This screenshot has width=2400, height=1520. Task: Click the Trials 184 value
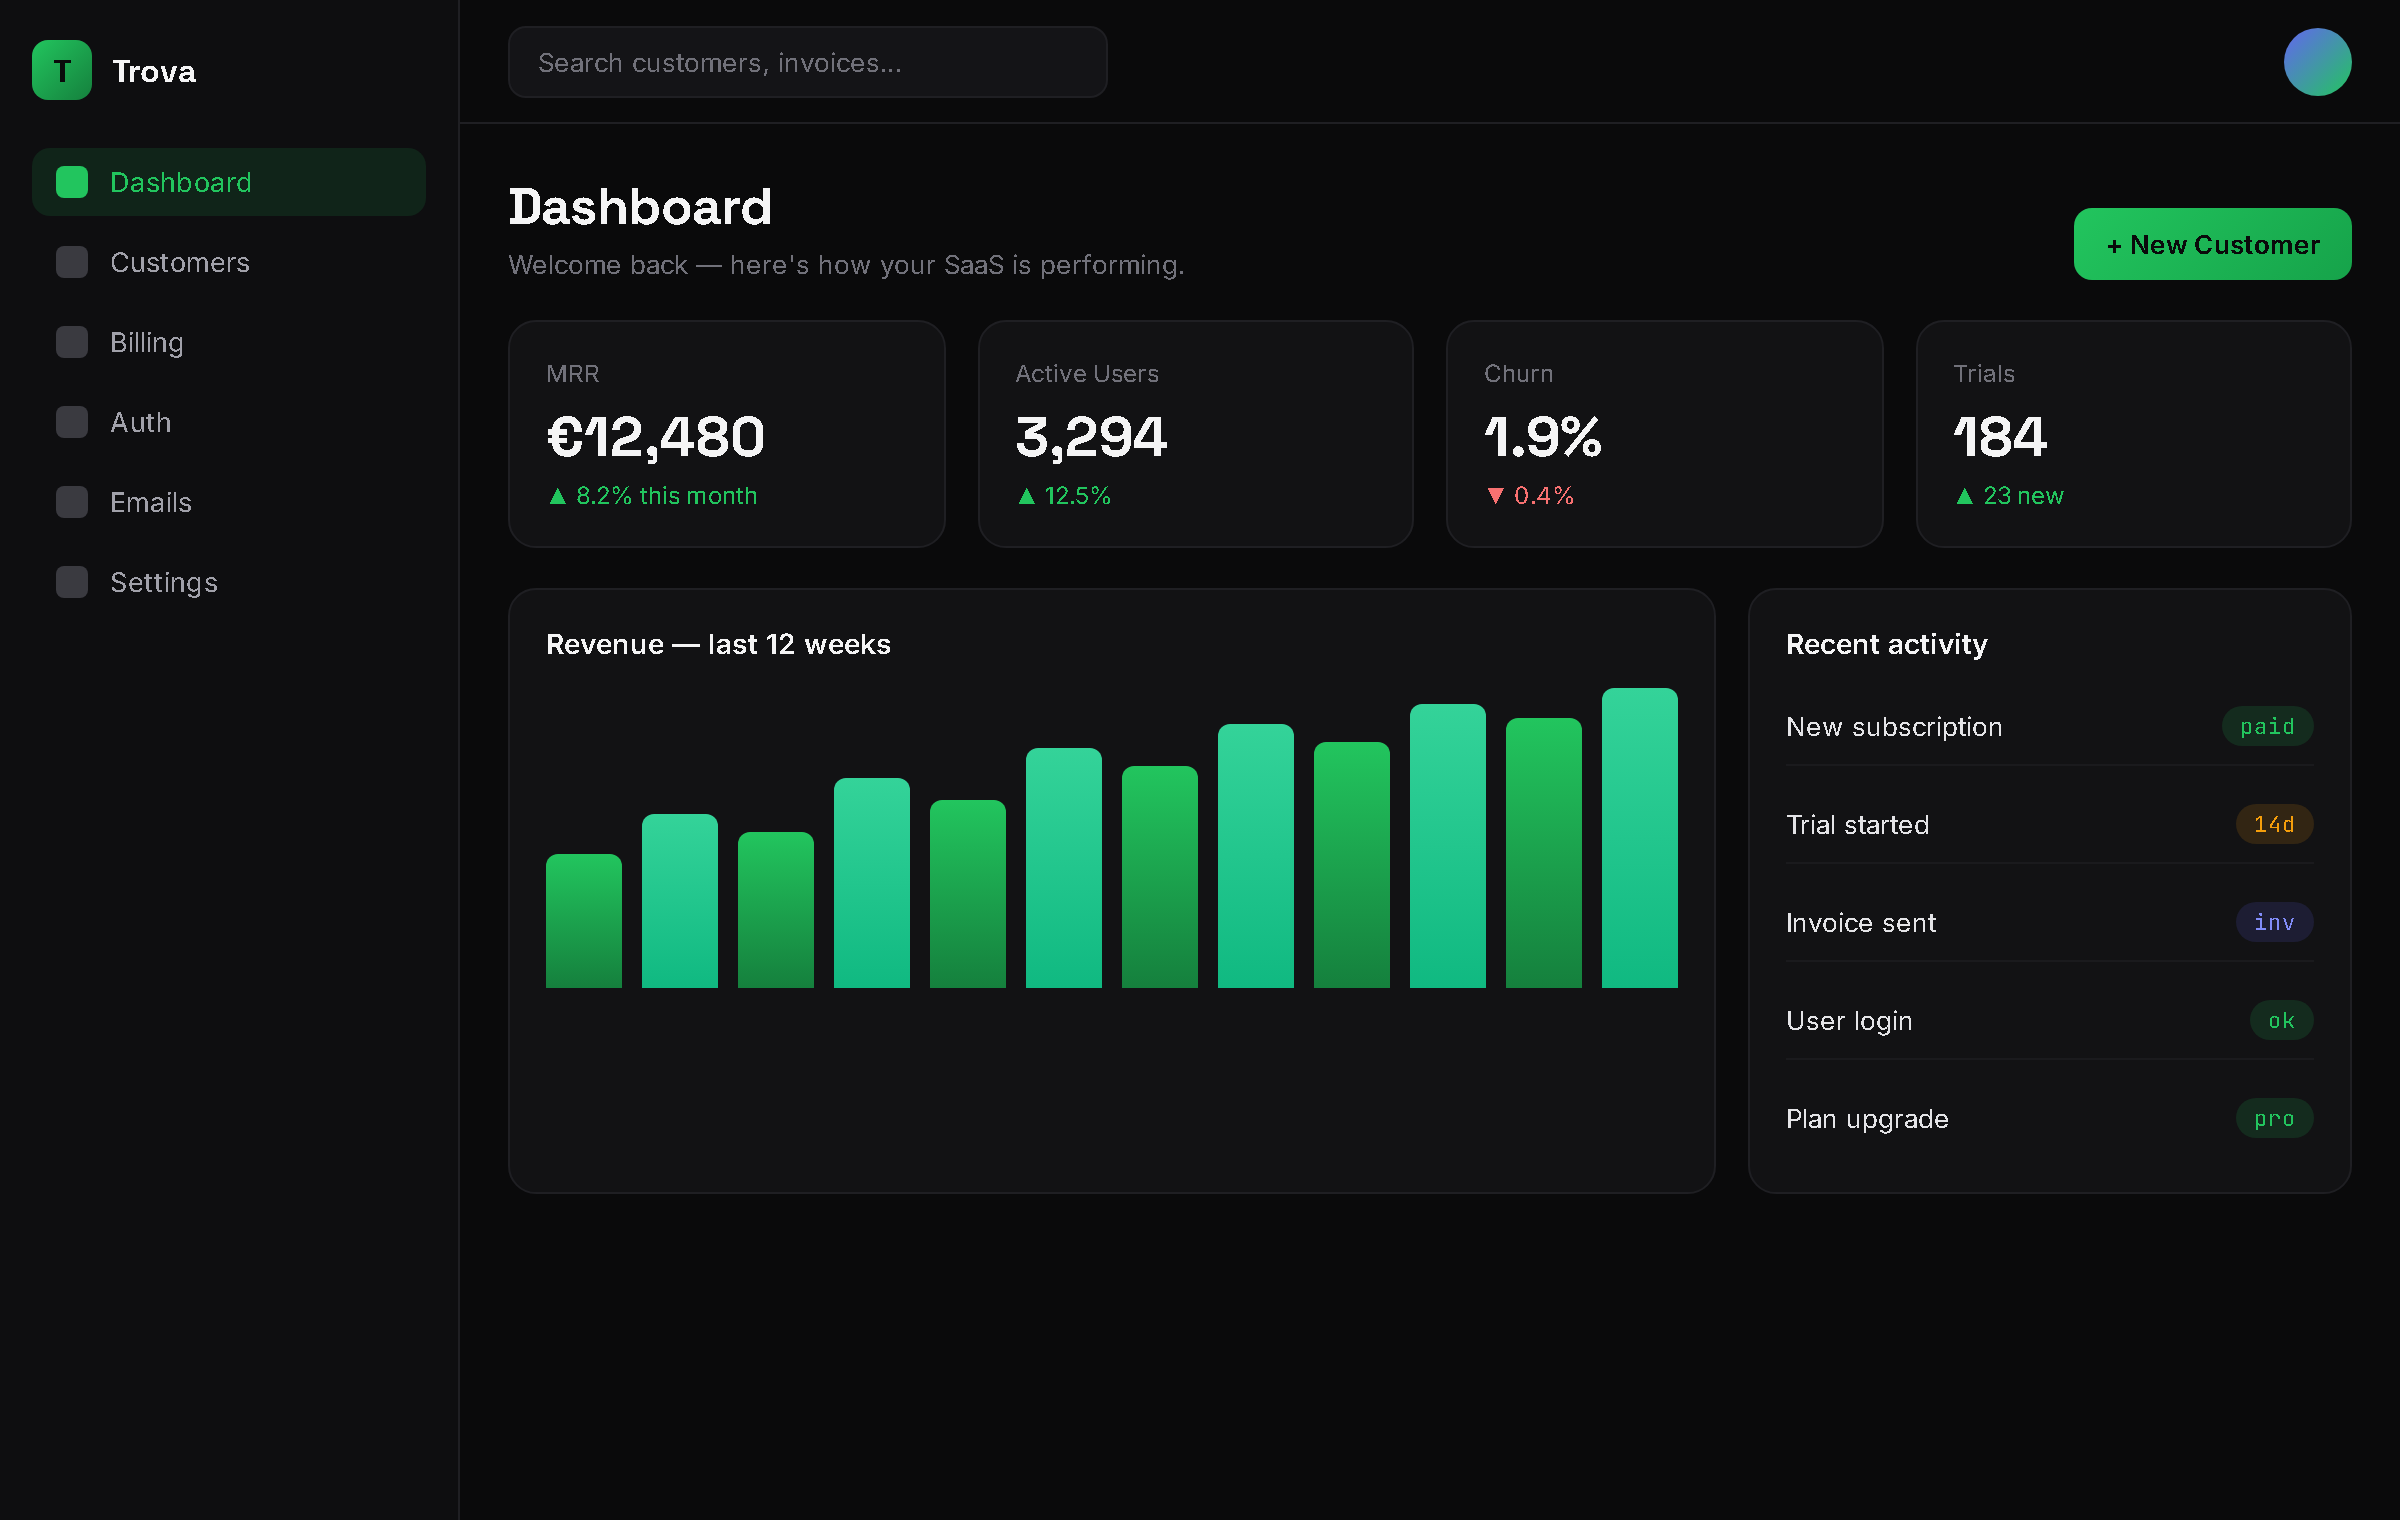pyautogui.click(x=2000, y=438)
